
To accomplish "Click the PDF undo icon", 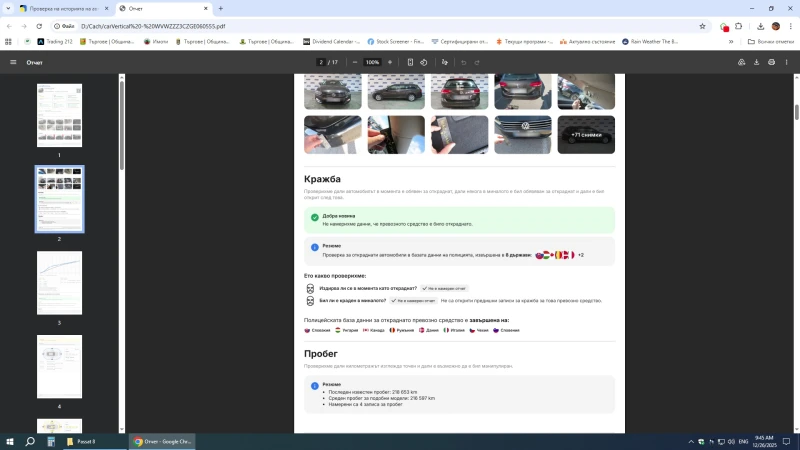I will (x=463, y=62).
